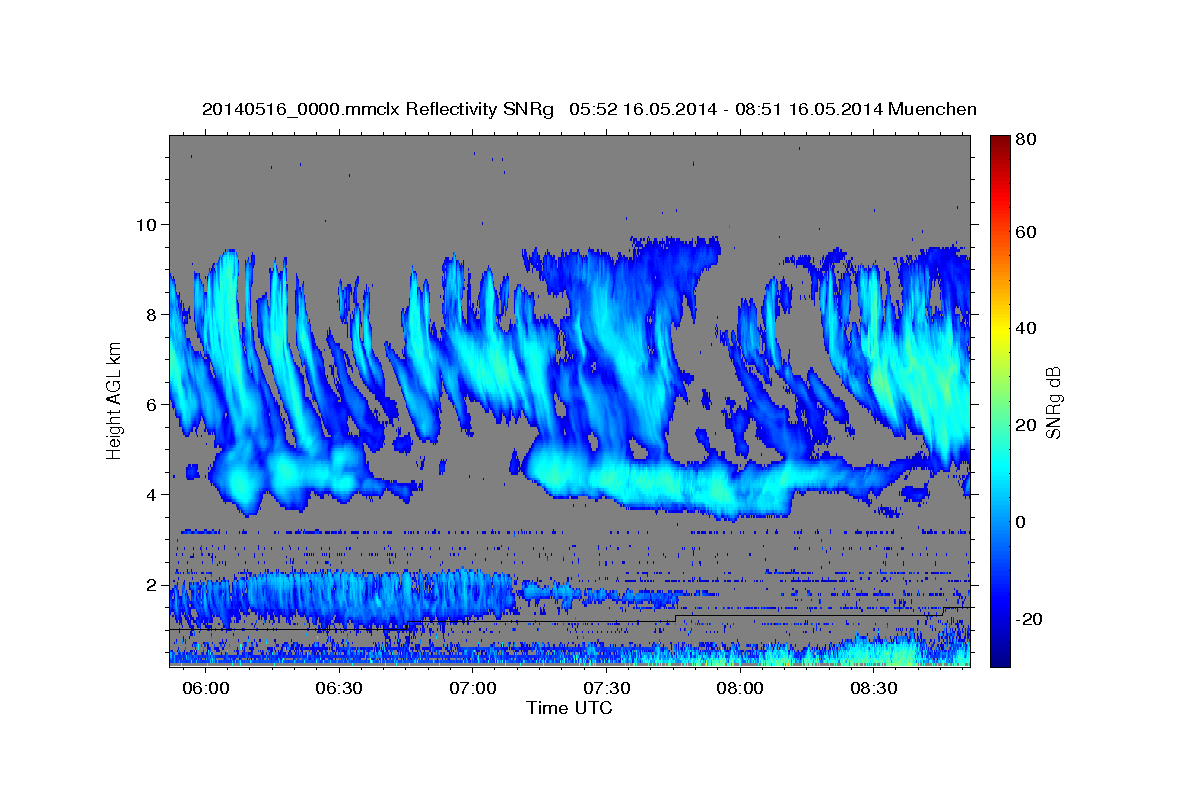Click the '06:00' time tick label
Image resolution: width=1200 pixels, height=800 pixels.
[206, 688]
